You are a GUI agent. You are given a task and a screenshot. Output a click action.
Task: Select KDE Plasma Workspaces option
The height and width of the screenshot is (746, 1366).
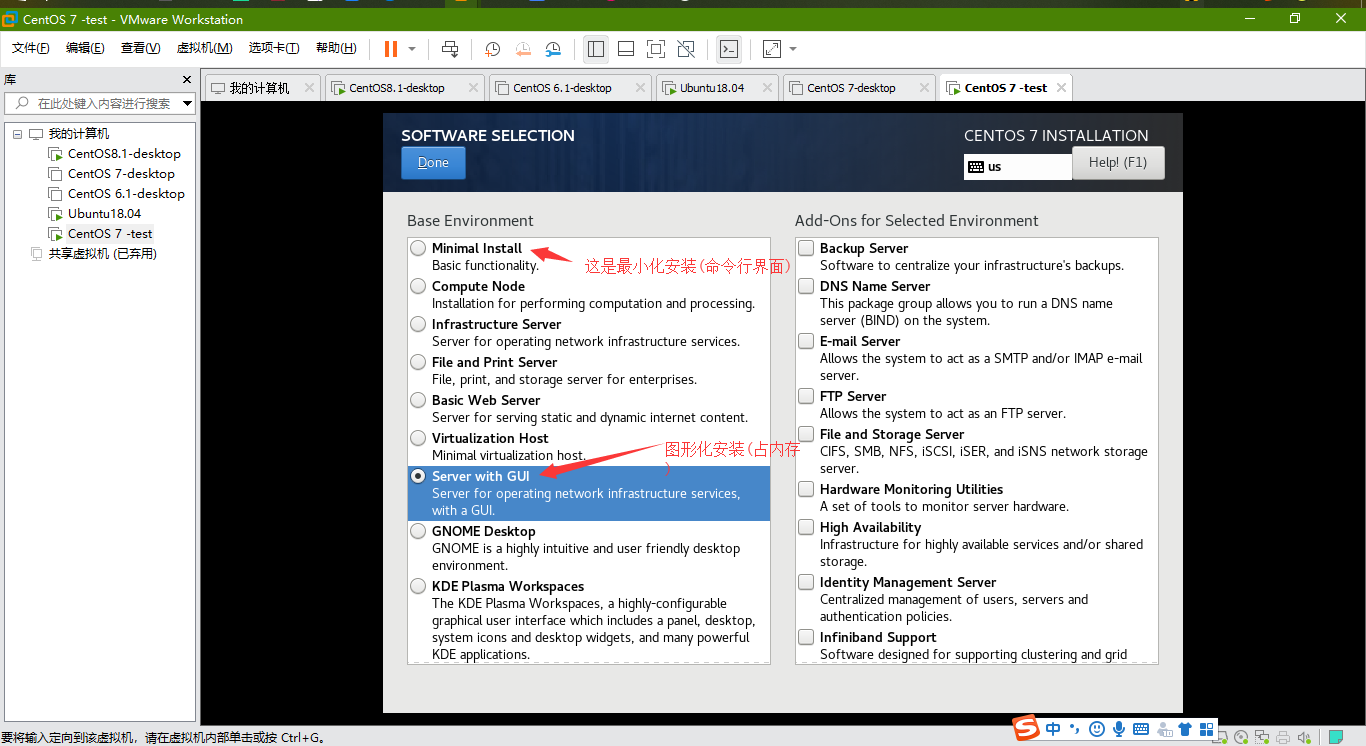(418, 586)
